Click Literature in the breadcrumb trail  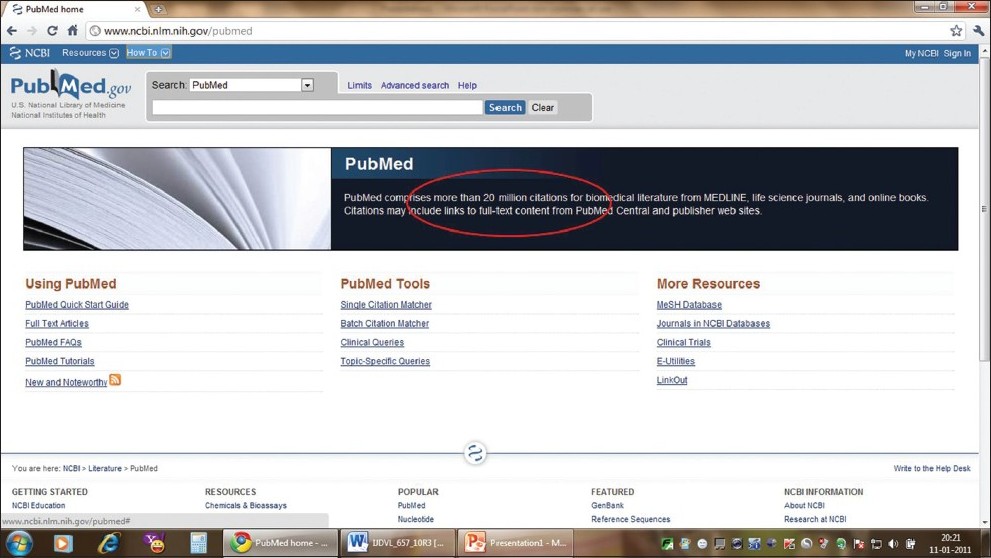[105, 468]
